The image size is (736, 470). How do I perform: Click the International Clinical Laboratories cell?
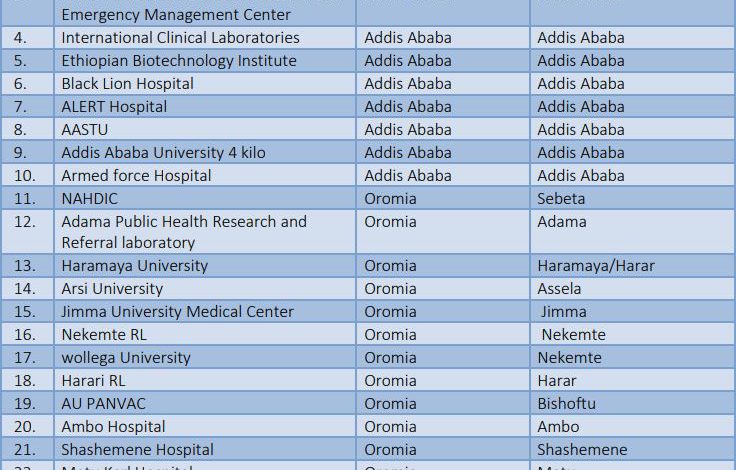(205, 38)
